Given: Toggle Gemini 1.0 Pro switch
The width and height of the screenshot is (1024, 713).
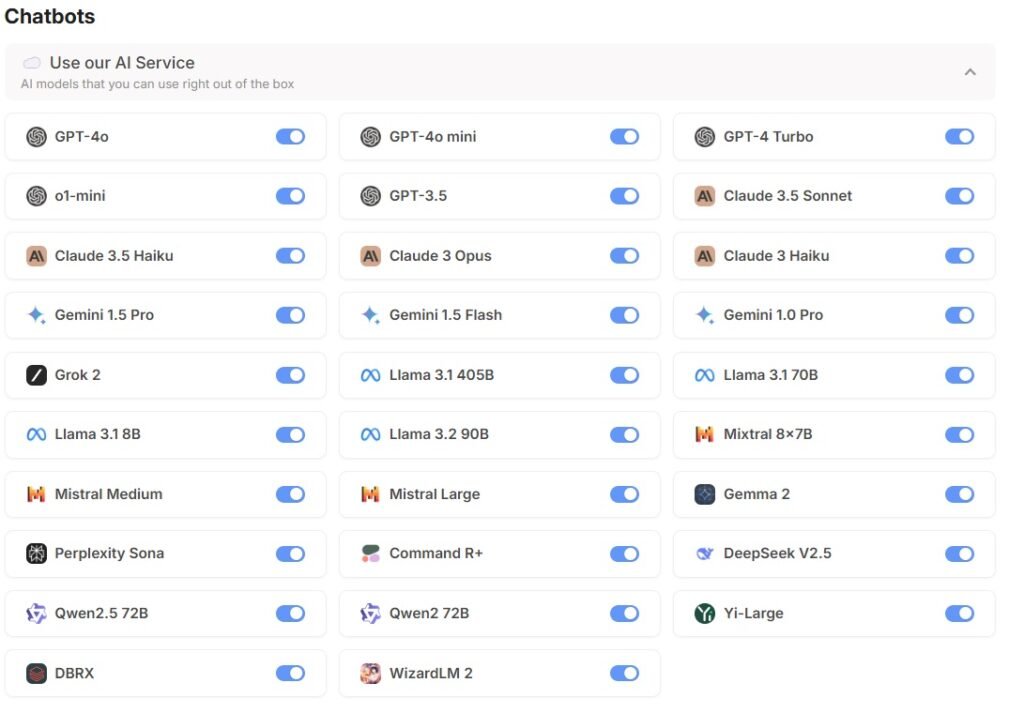Looking at the screenshot, I should 960,315.
